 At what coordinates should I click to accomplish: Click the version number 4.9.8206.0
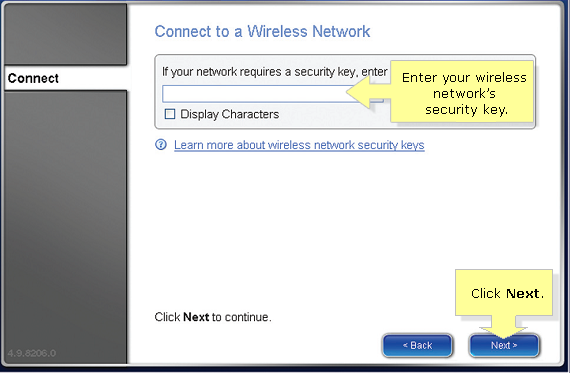click(32, 353)
